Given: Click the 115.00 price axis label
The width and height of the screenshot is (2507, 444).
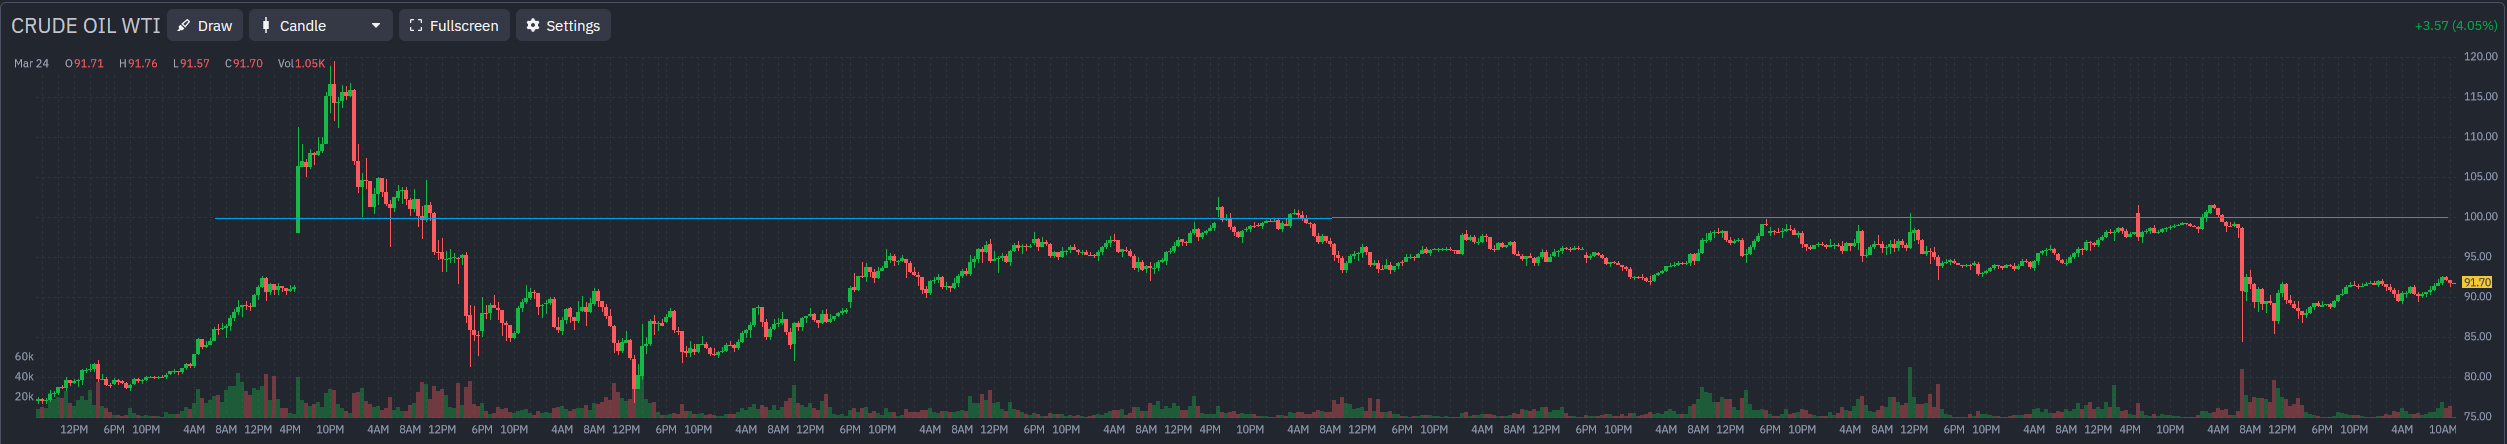Looking at the screenshot, I should pos(2480,97).
